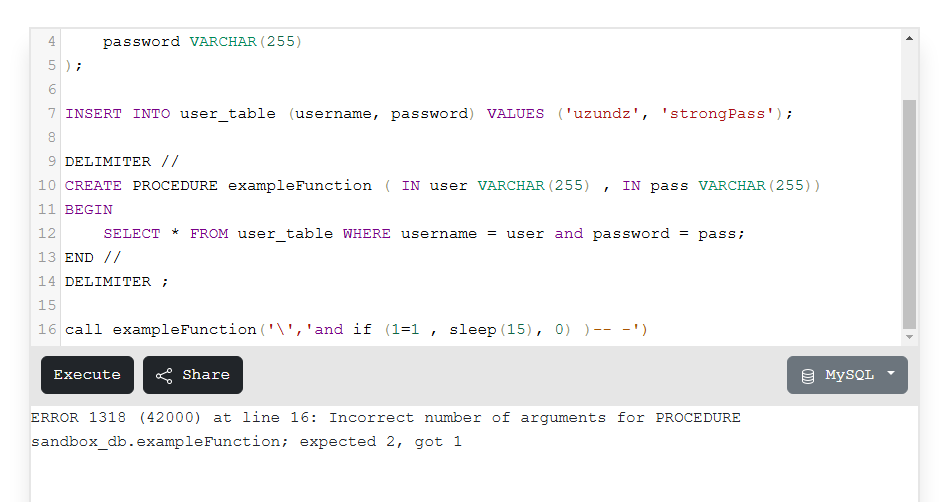Click the share network icon
The image size is (940, 502).
point(164,375)
